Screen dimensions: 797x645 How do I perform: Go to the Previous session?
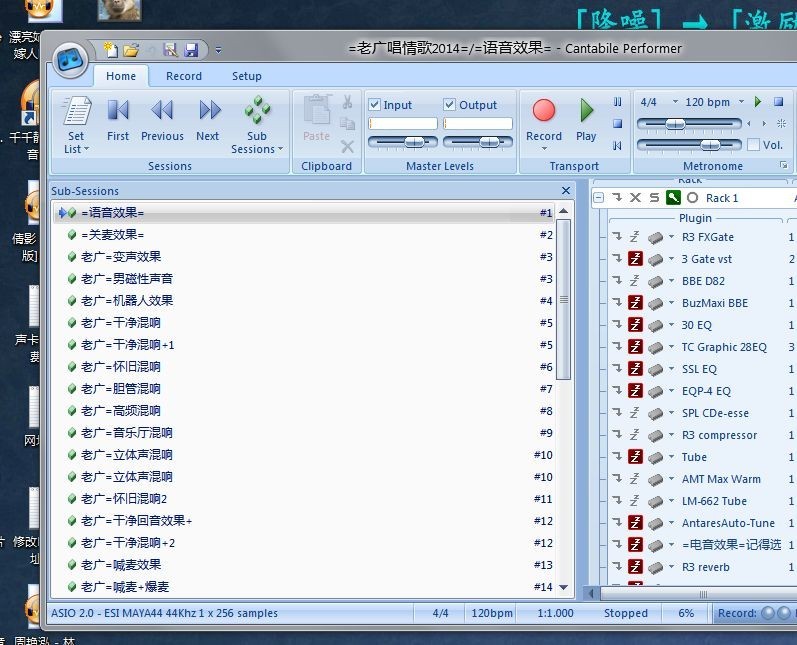coord(162,120)
